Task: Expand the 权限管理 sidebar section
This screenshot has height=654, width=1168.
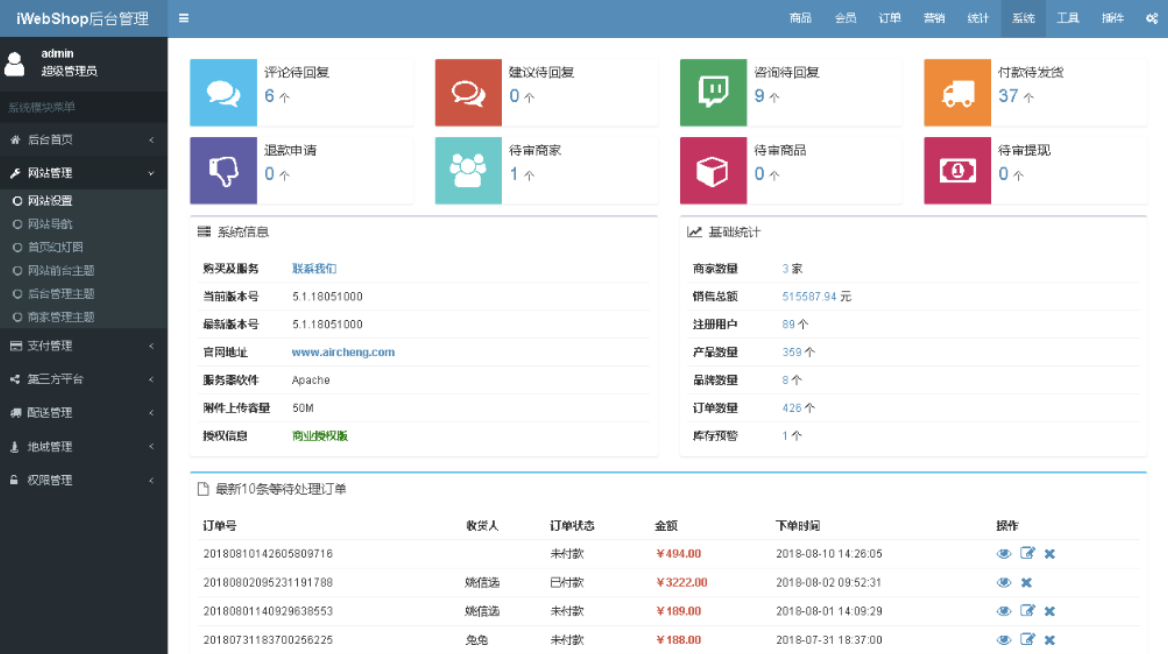Action: point(83,480)
